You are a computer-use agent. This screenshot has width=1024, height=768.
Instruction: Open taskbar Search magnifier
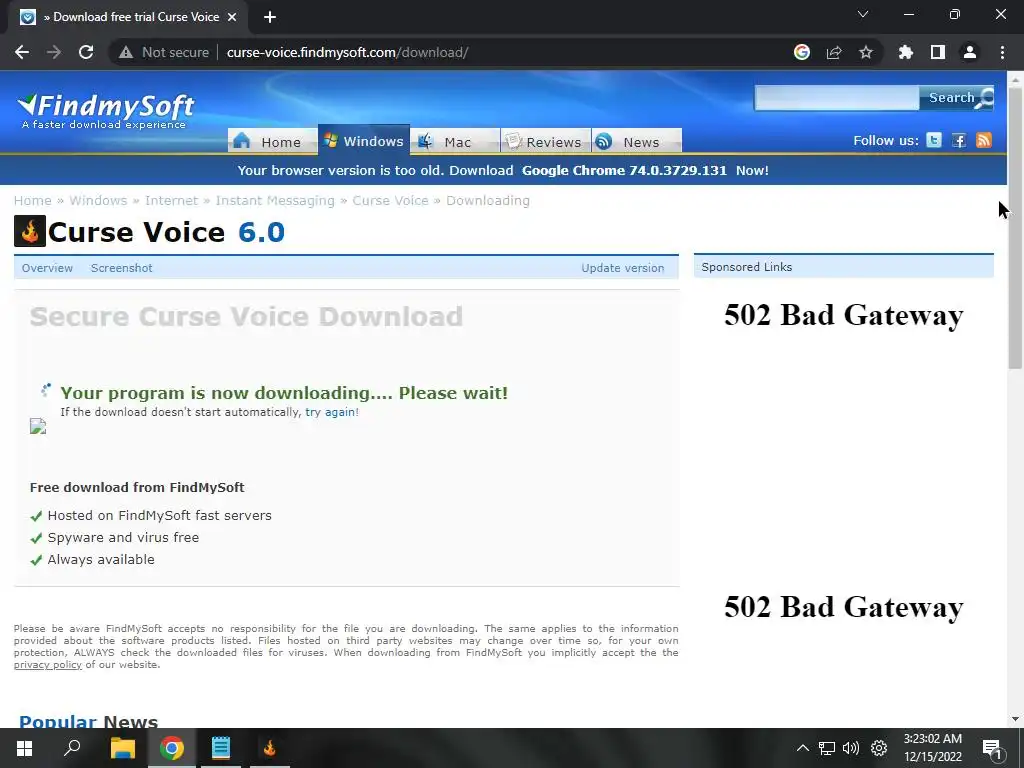(72, 748)
